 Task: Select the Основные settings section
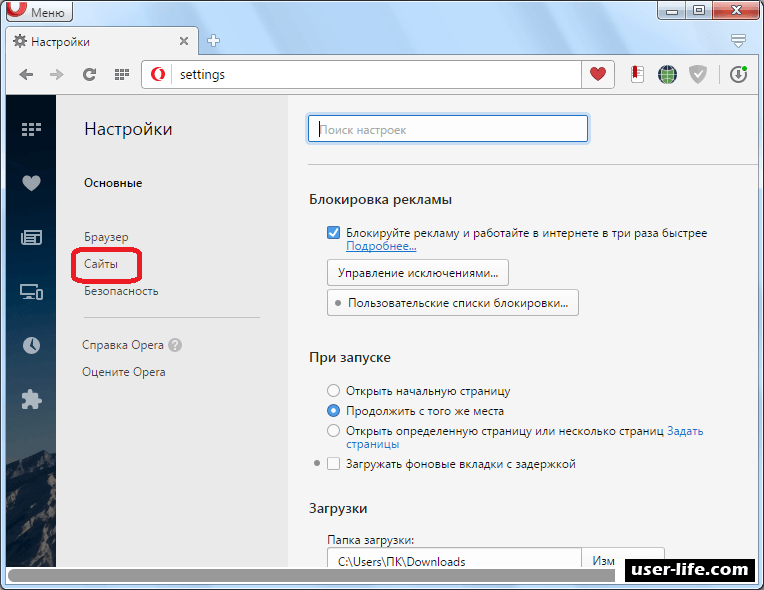(113, 183)
